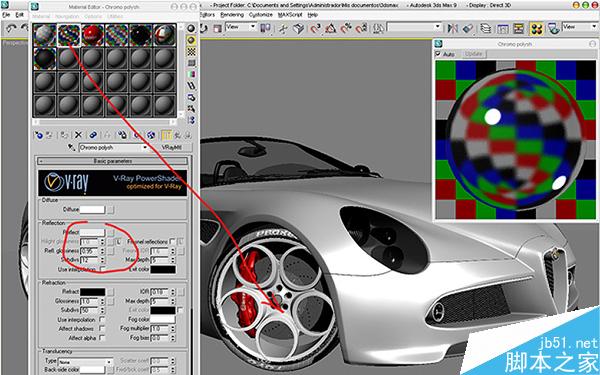Click the Sample Type sphere icon in Material Editor
The height and width of the screenshot is (375, 600).
pos(191,28)
